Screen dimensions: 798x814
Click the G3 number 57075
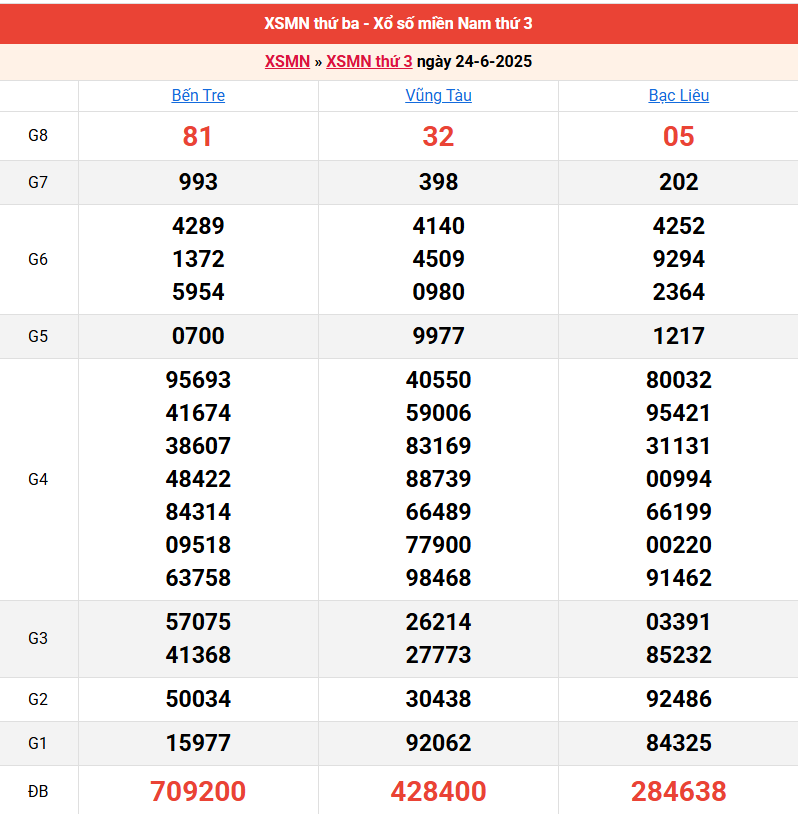click(x=198, y=622)
